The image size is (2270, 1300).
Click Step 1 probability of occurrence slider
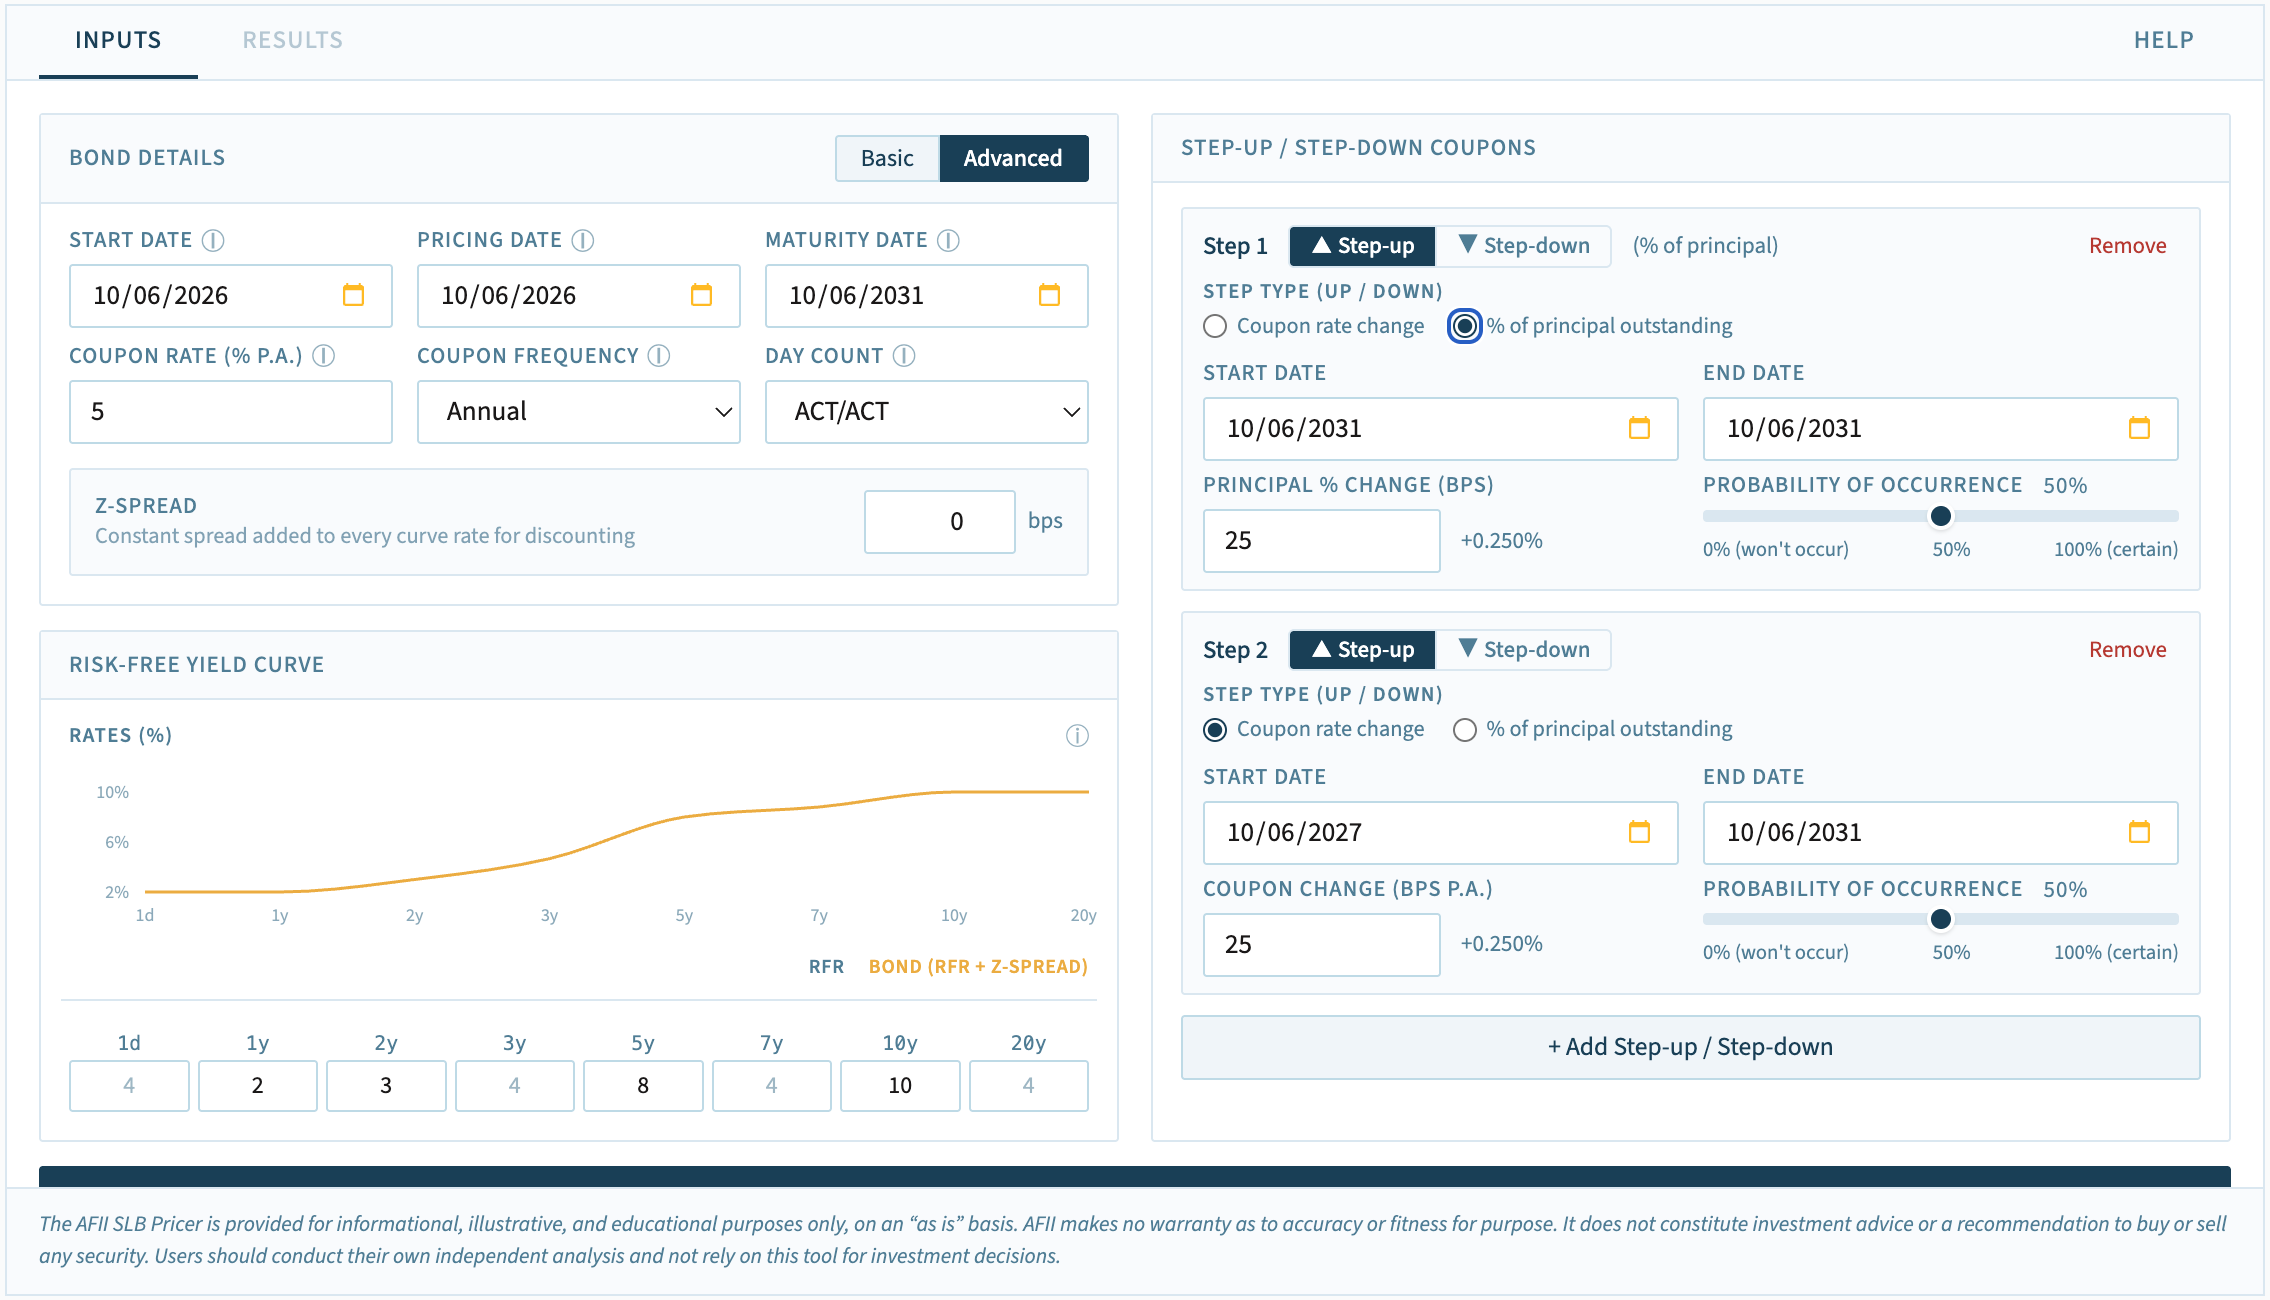(x=1940, y=516)
